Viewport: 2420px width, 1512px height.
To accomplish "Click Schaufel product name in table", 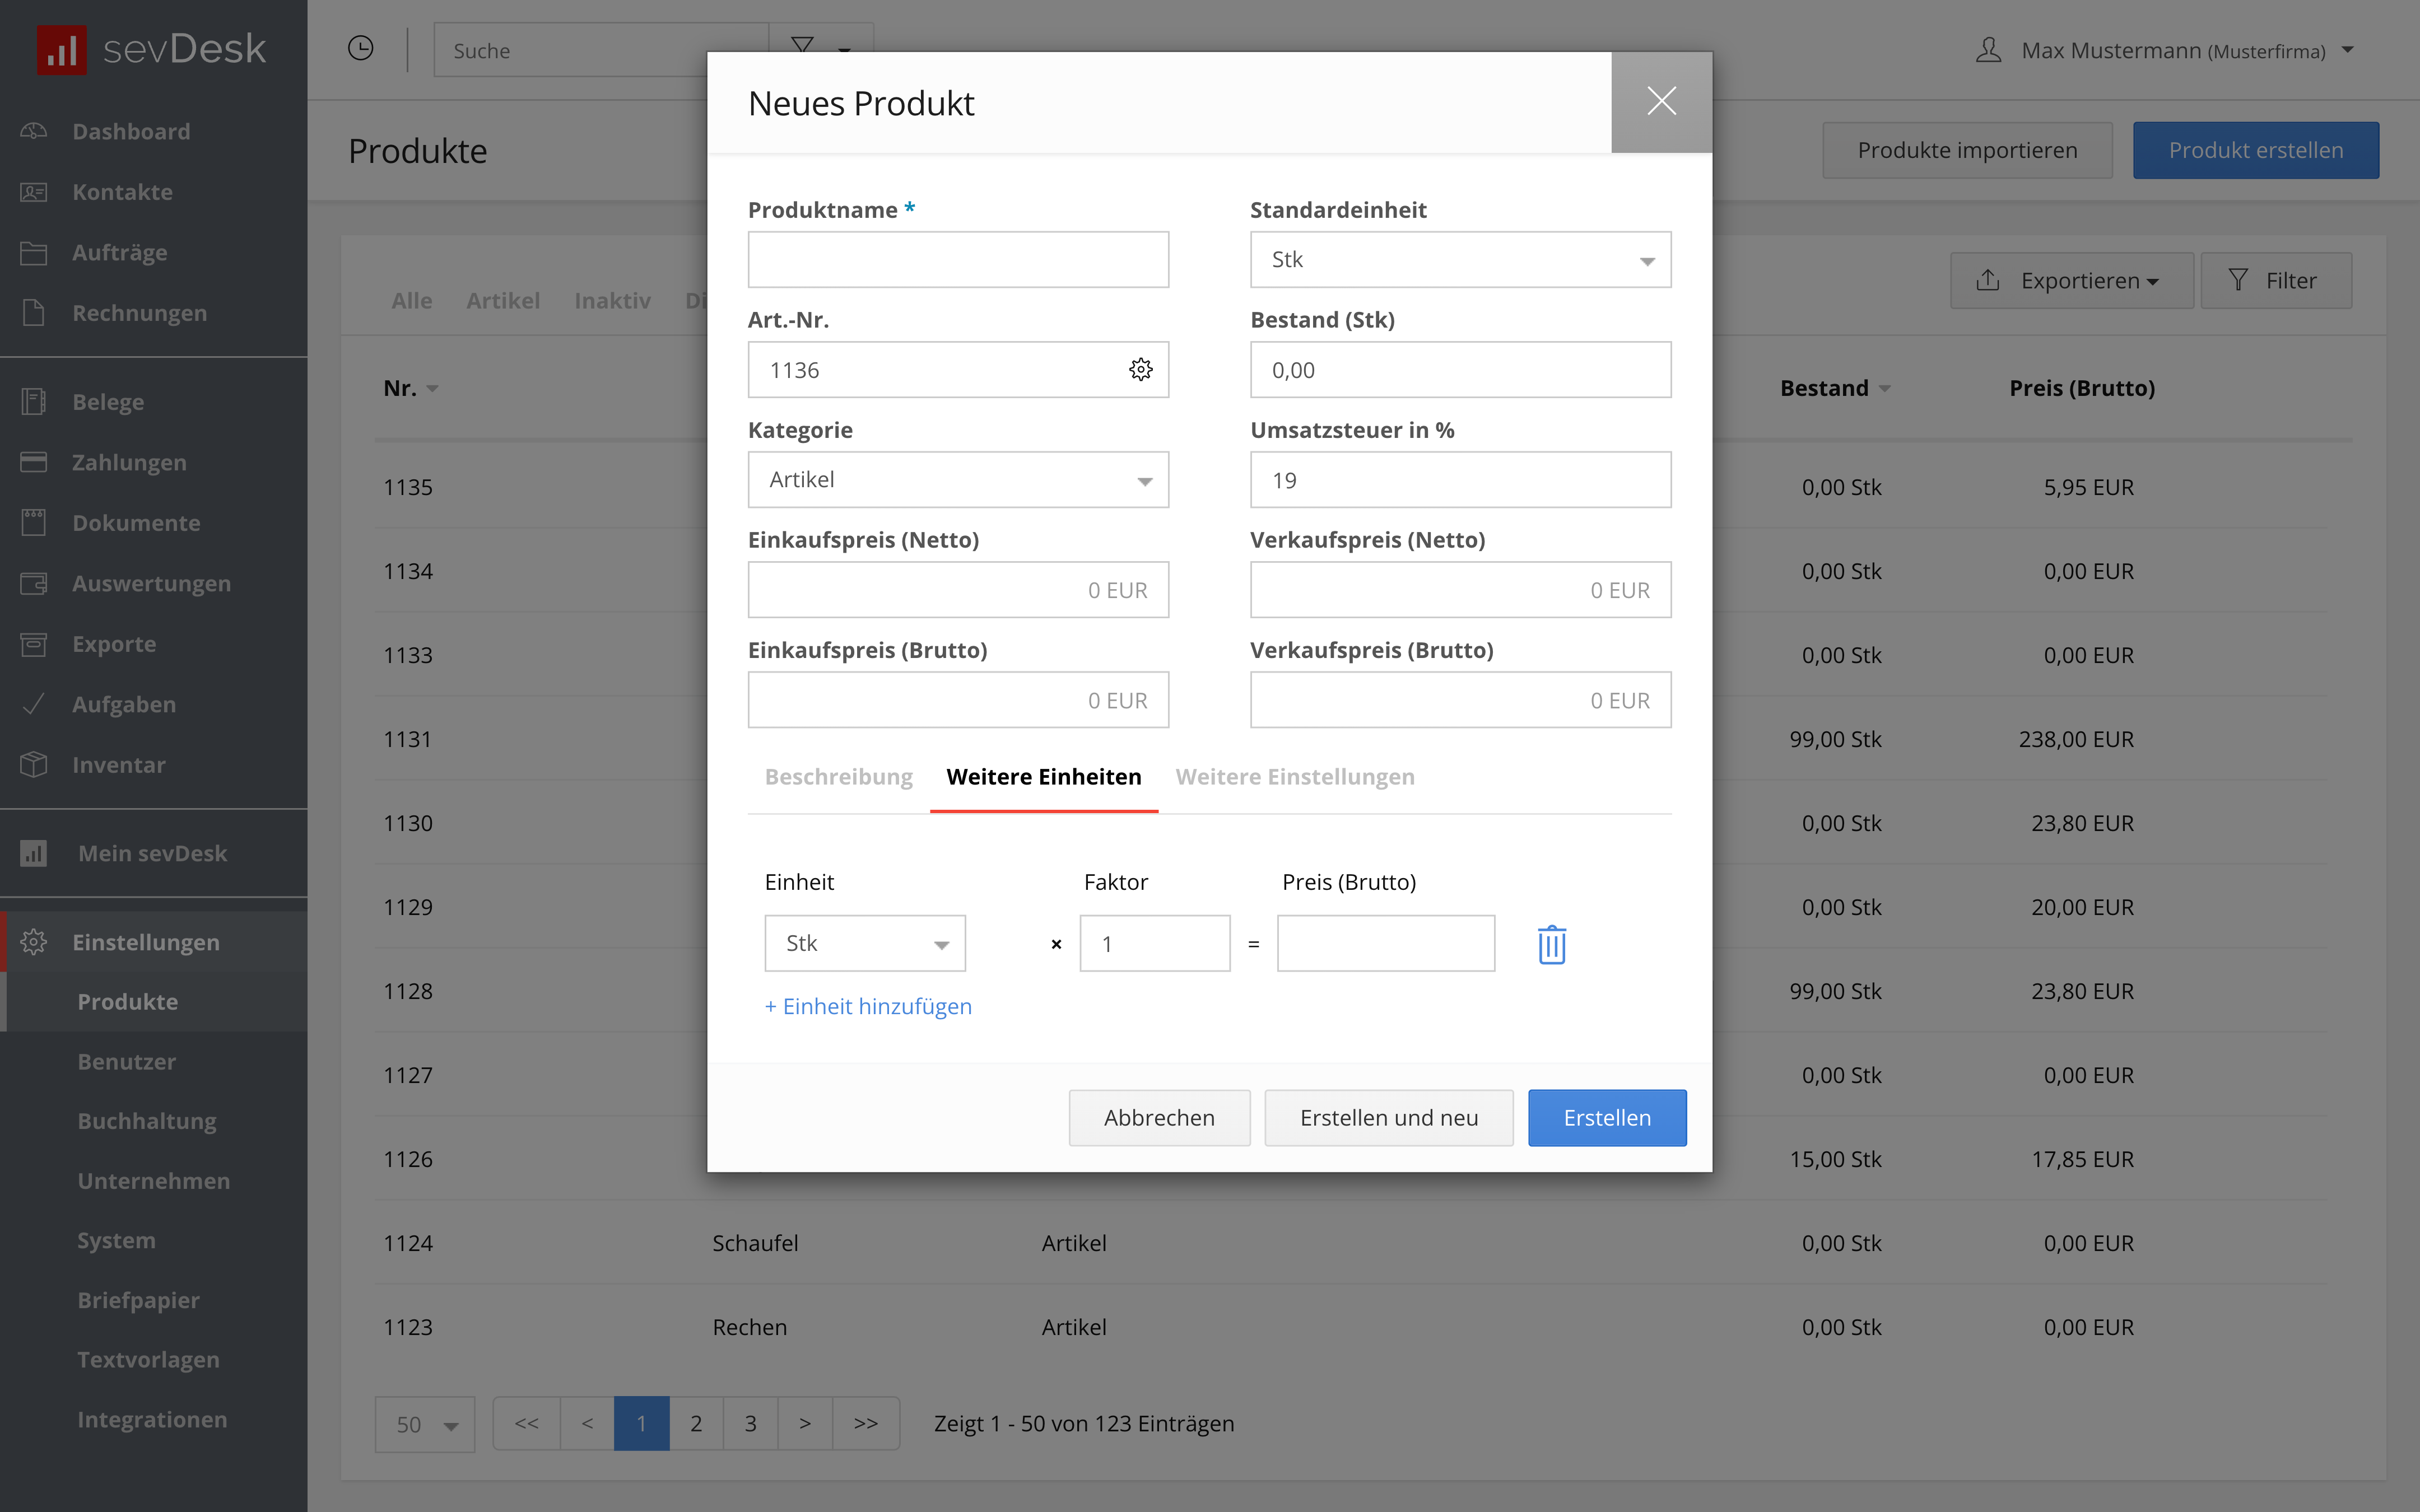I will [x=755, y=1243].
